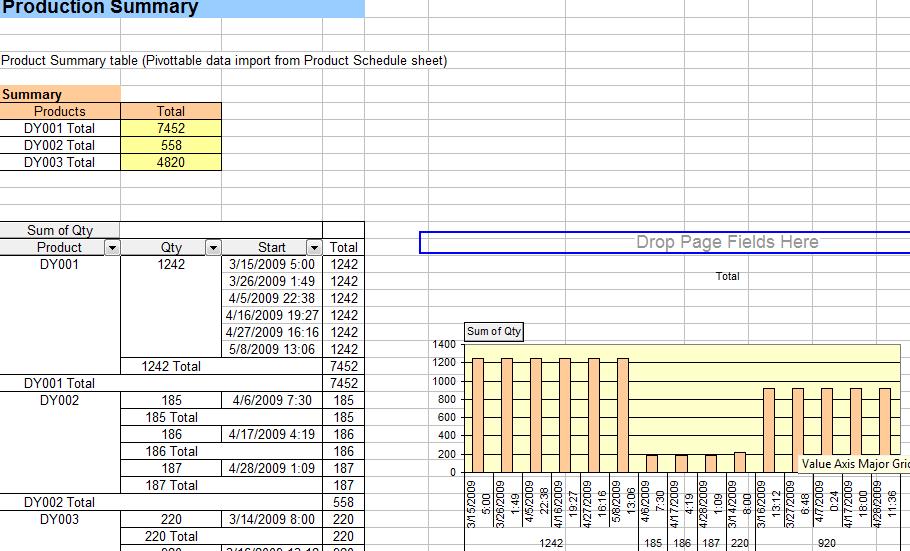
Task: Select the 220 Total row cell
Action: pyautogui.click(x=221, y=536)
